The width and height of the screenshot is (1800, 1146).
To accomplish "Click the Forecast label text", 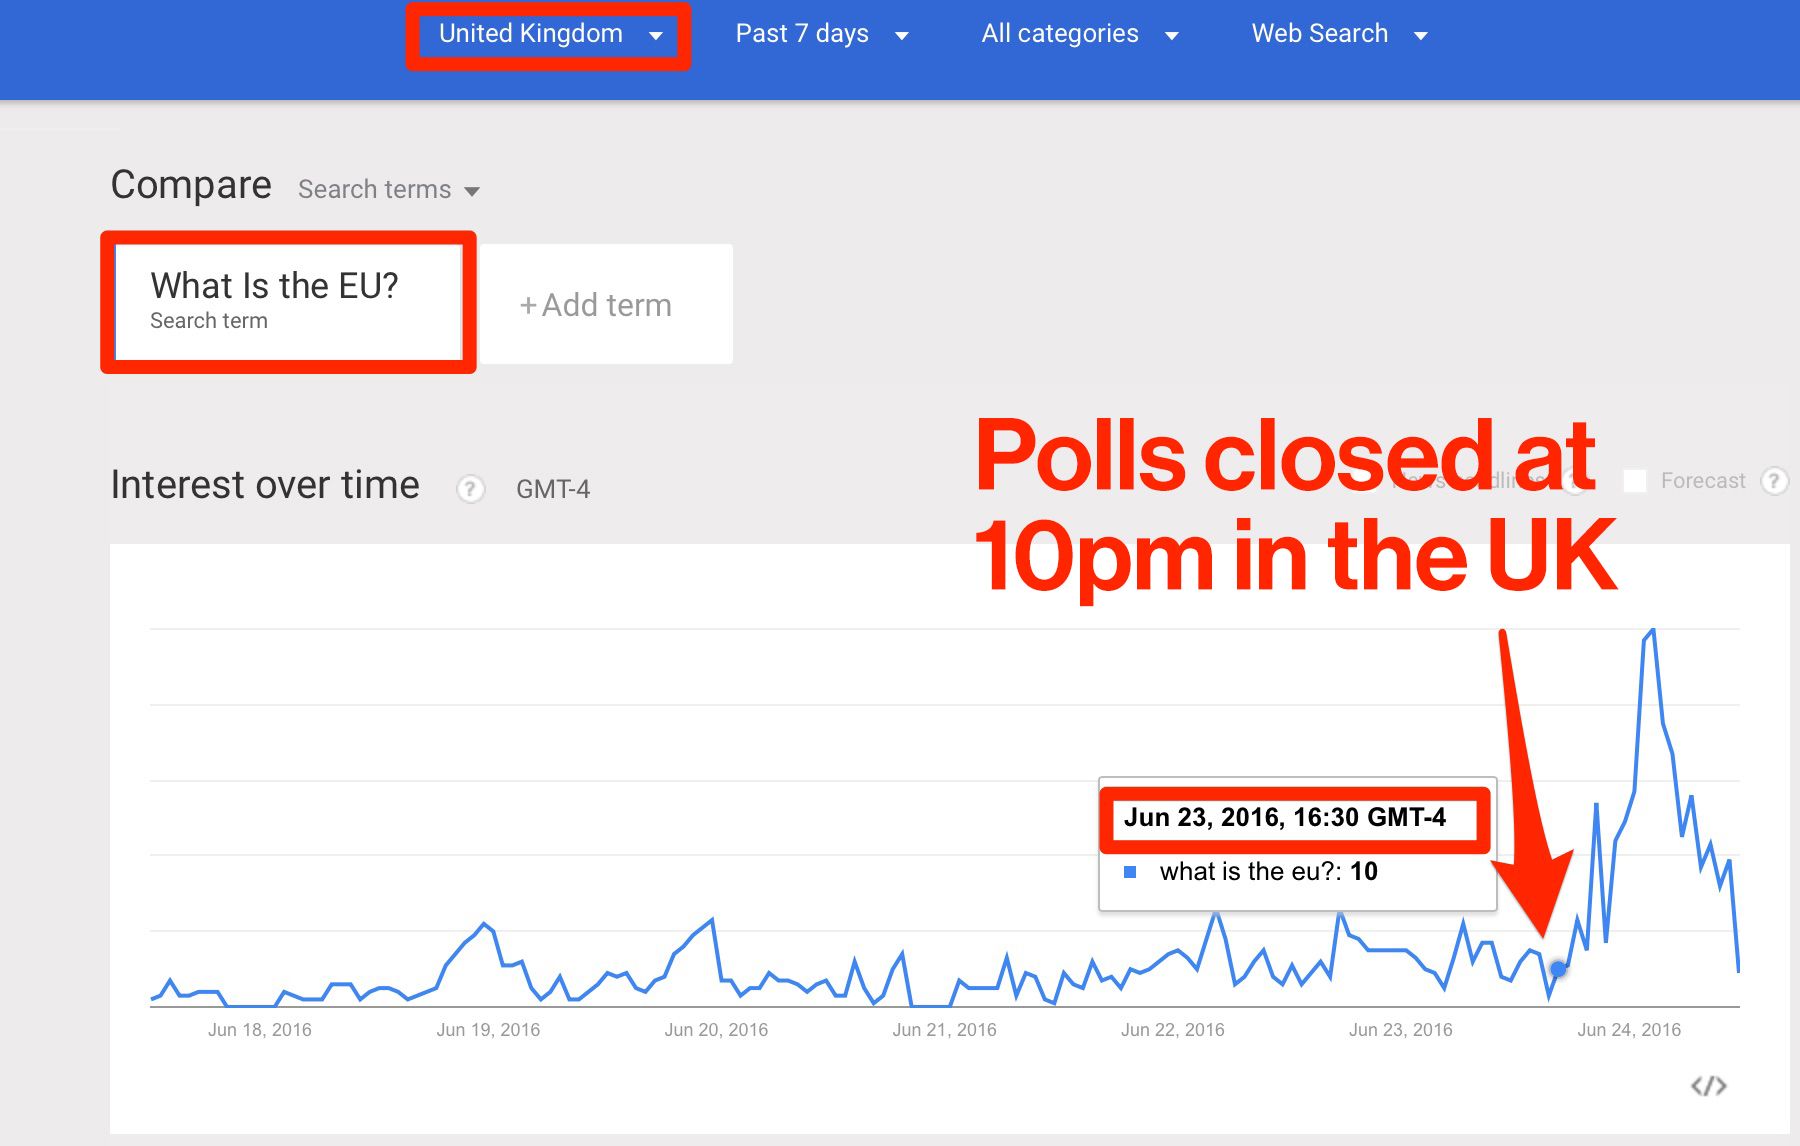I will 1703,481.
